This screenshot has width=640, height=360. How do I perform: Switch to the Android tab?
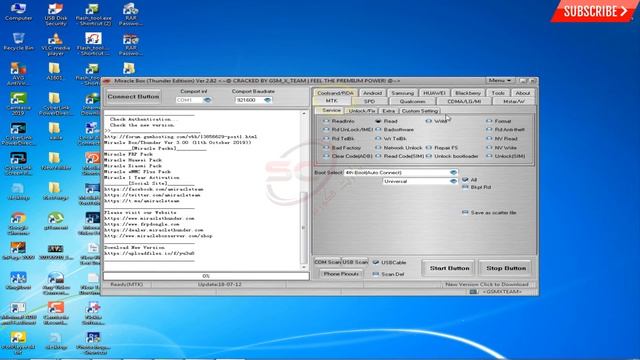click(x=372, y=93)
